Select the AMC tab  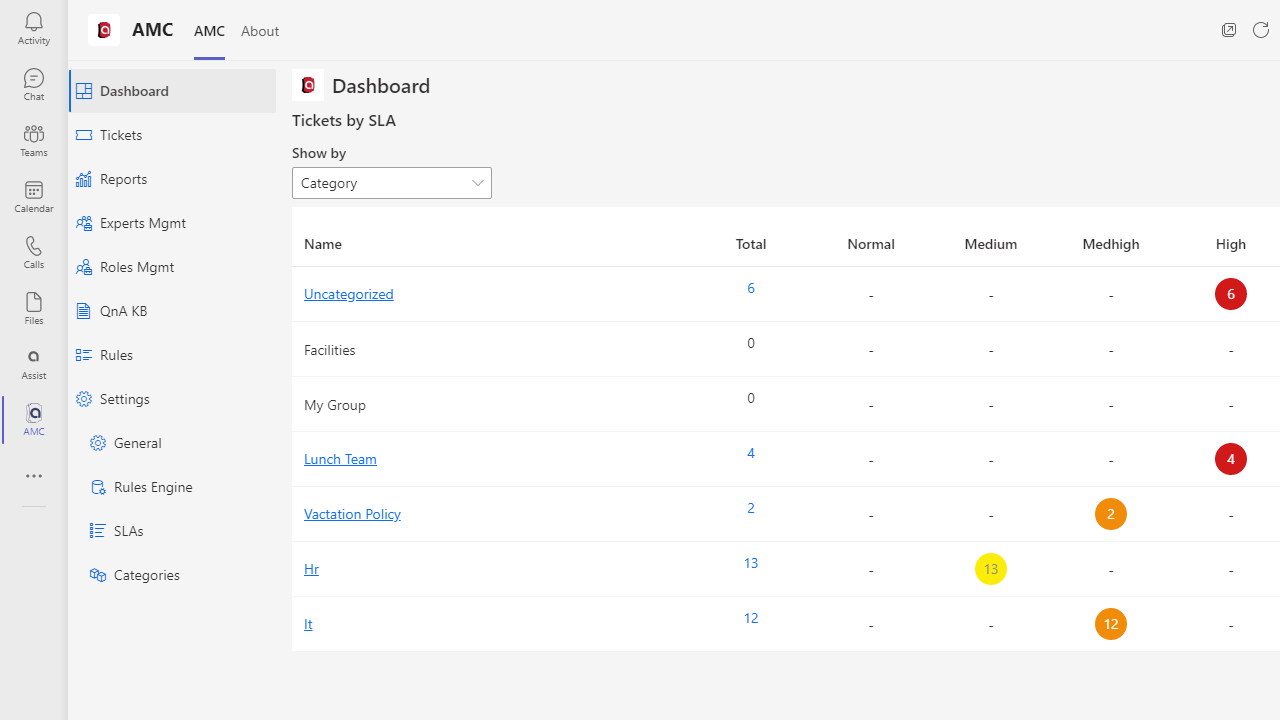coord(209,31)
